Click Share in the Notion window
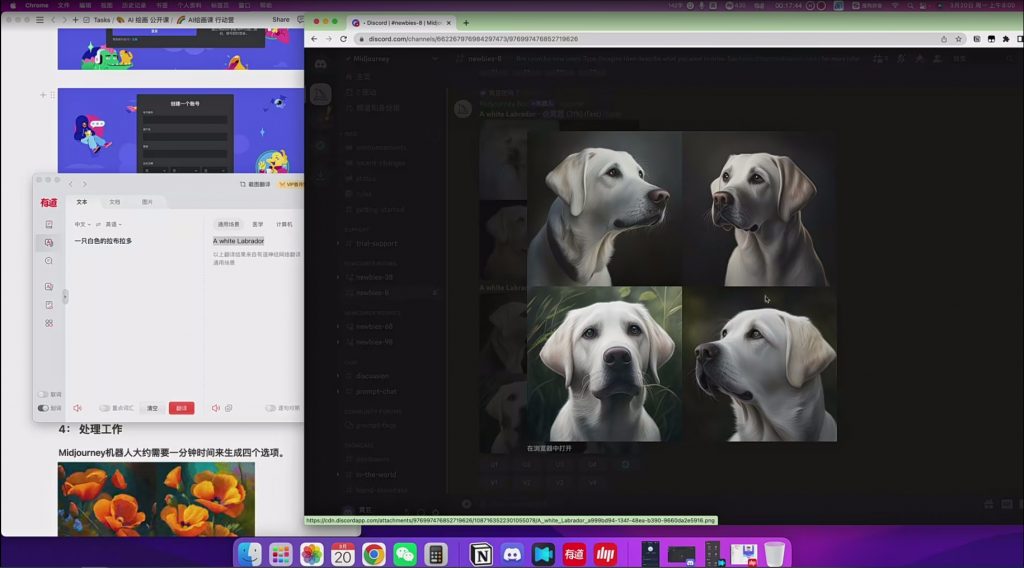 click(x=281, y=20)
